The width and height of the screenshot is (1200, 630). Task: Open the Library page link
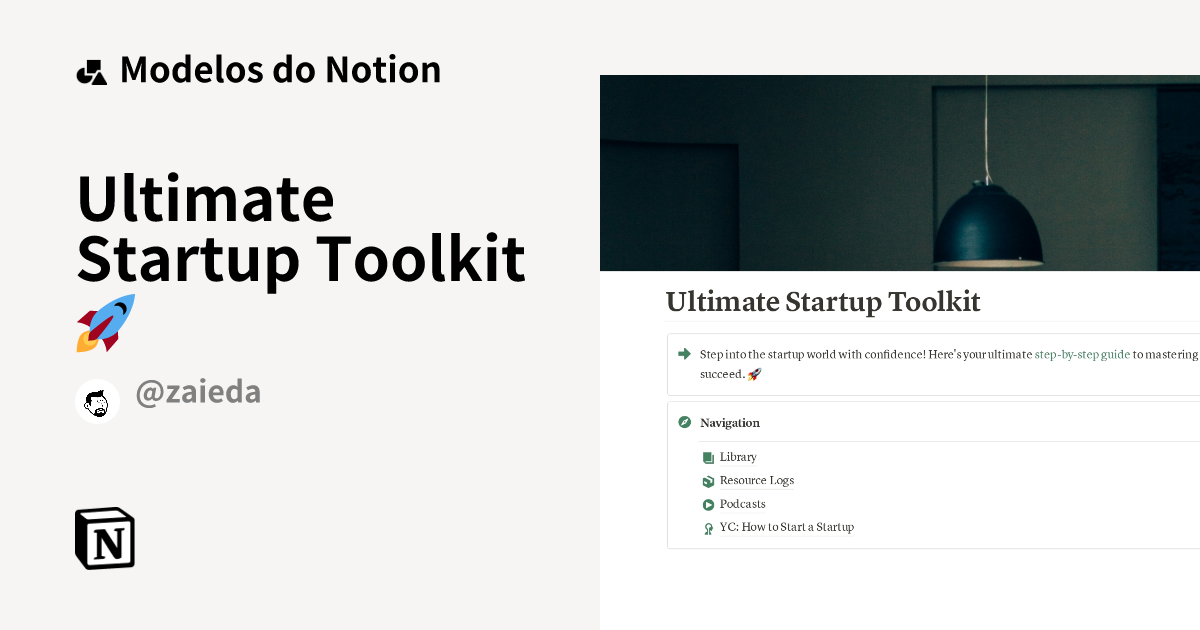[x=737, y=457]
